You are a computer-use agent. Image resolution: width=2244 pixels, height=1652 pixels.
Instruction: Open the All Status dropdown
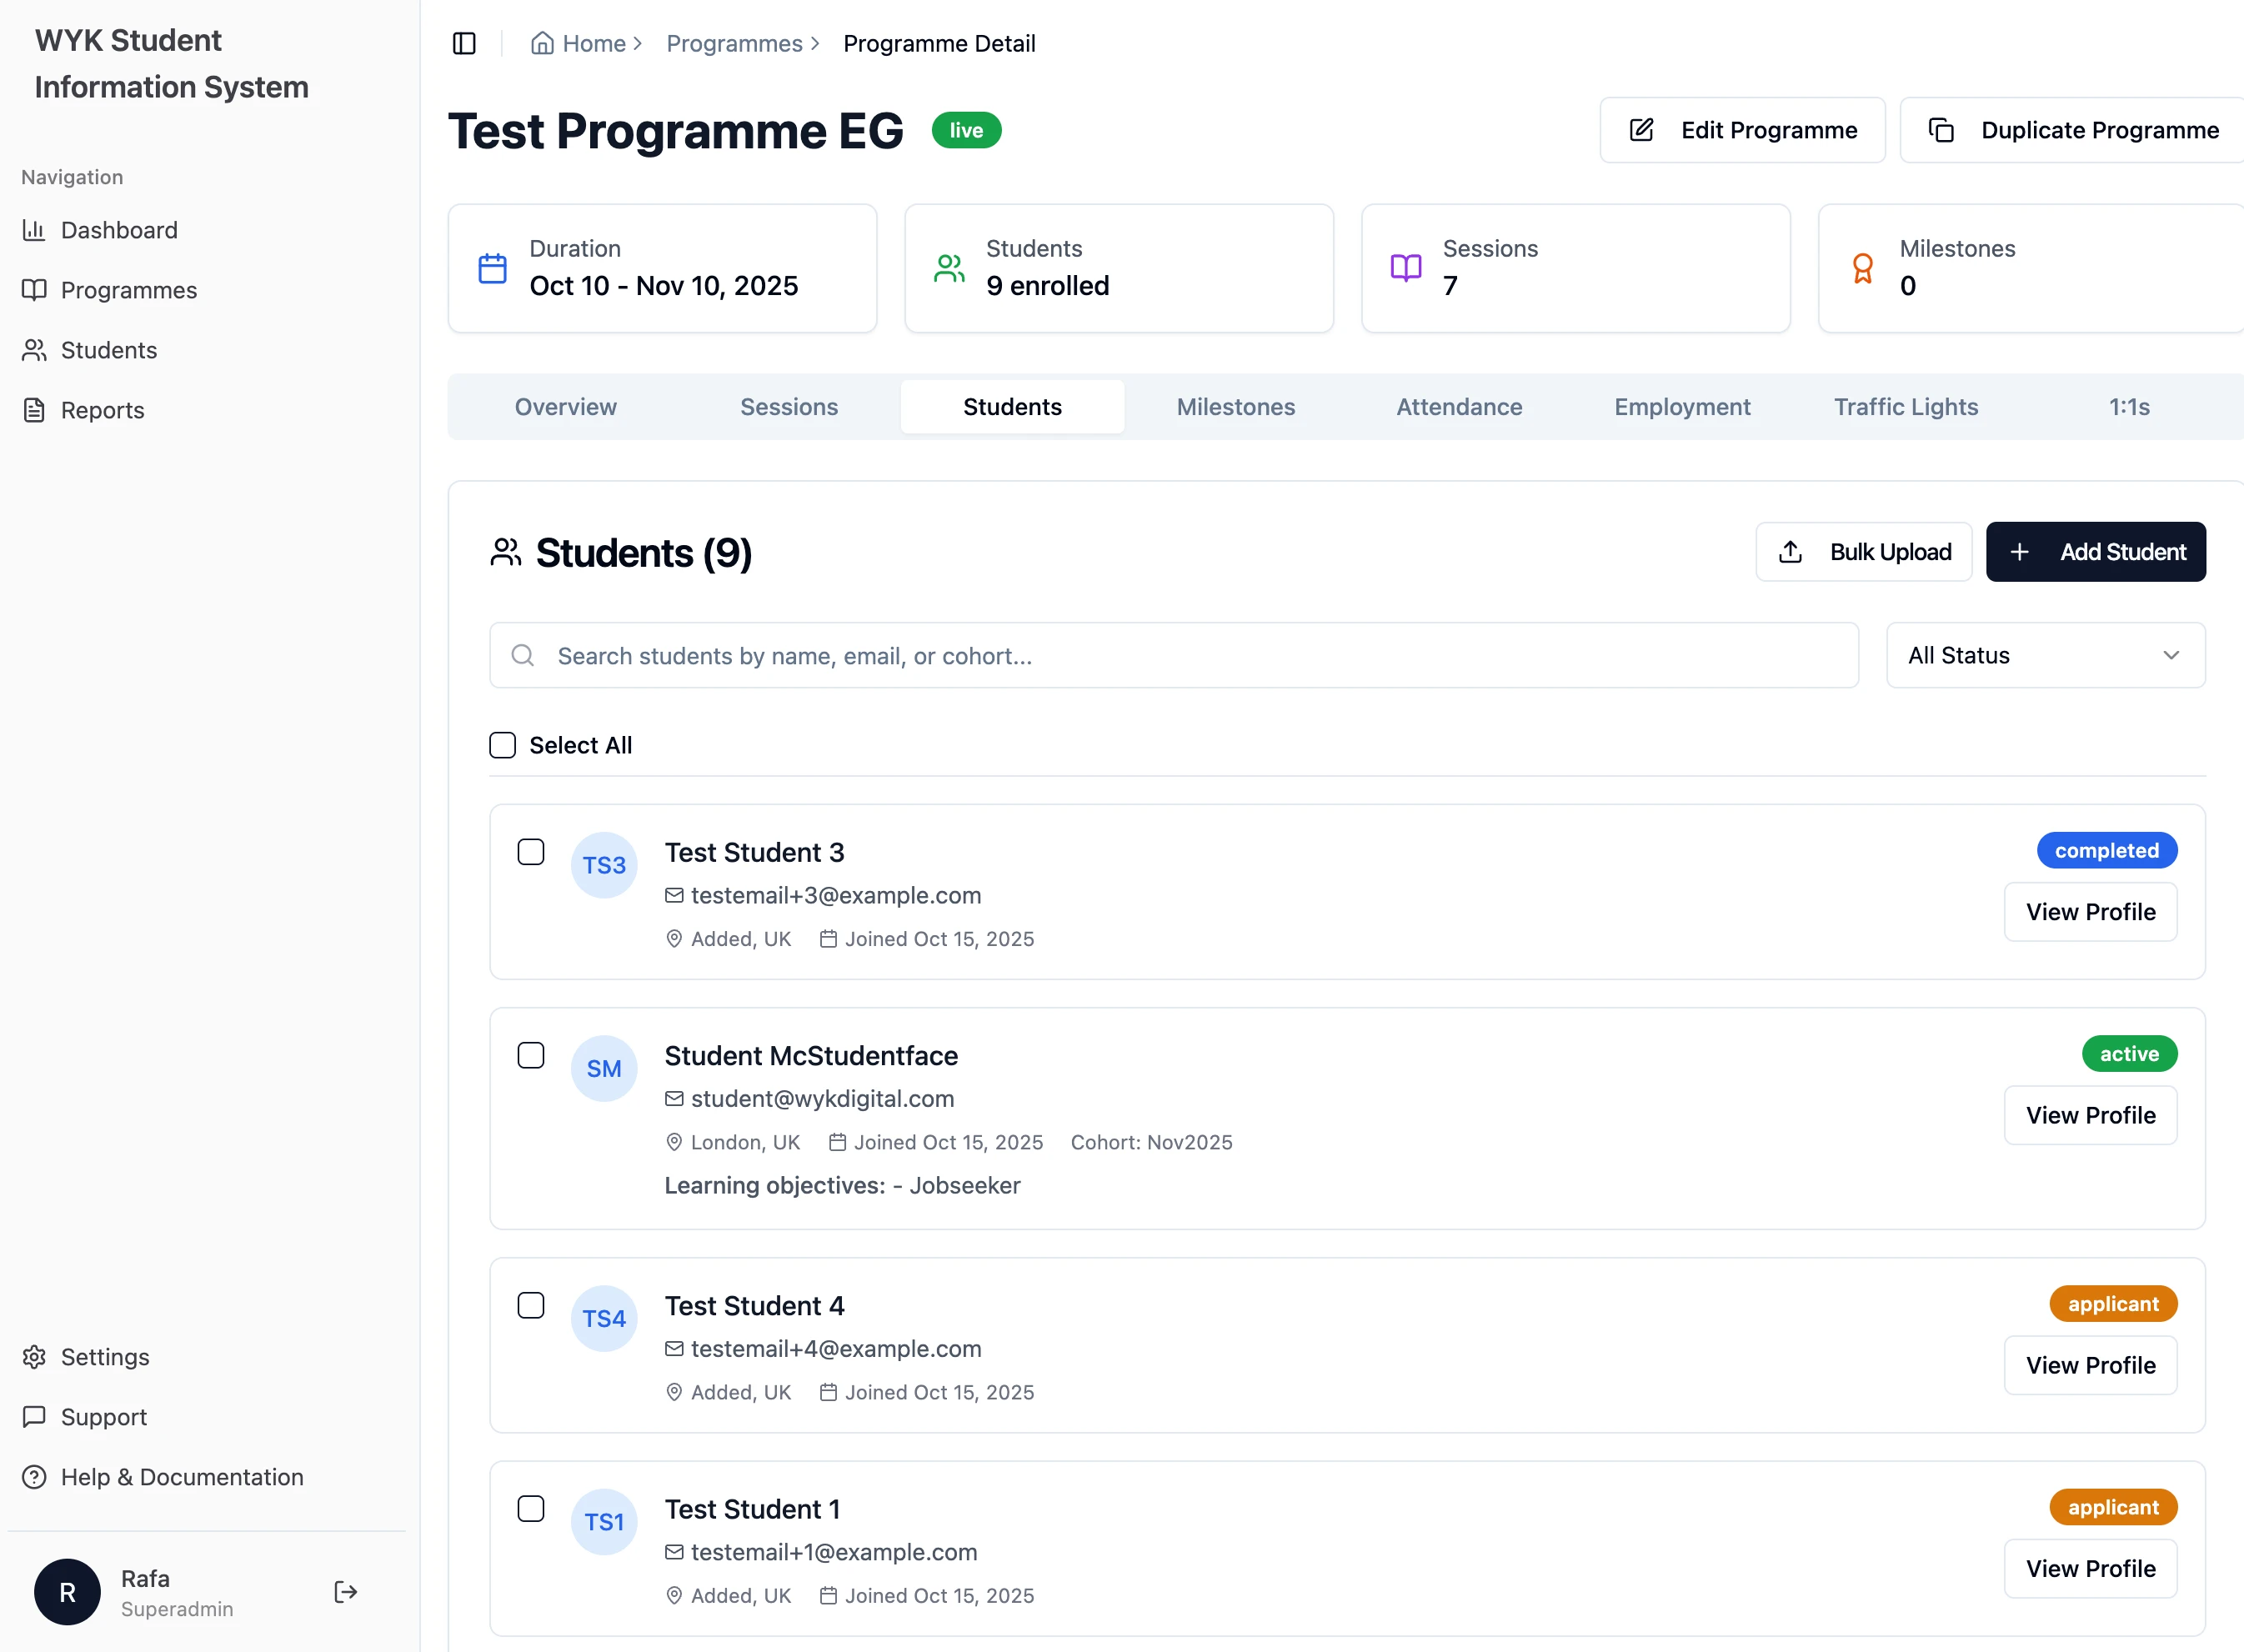pos(2045,655)
